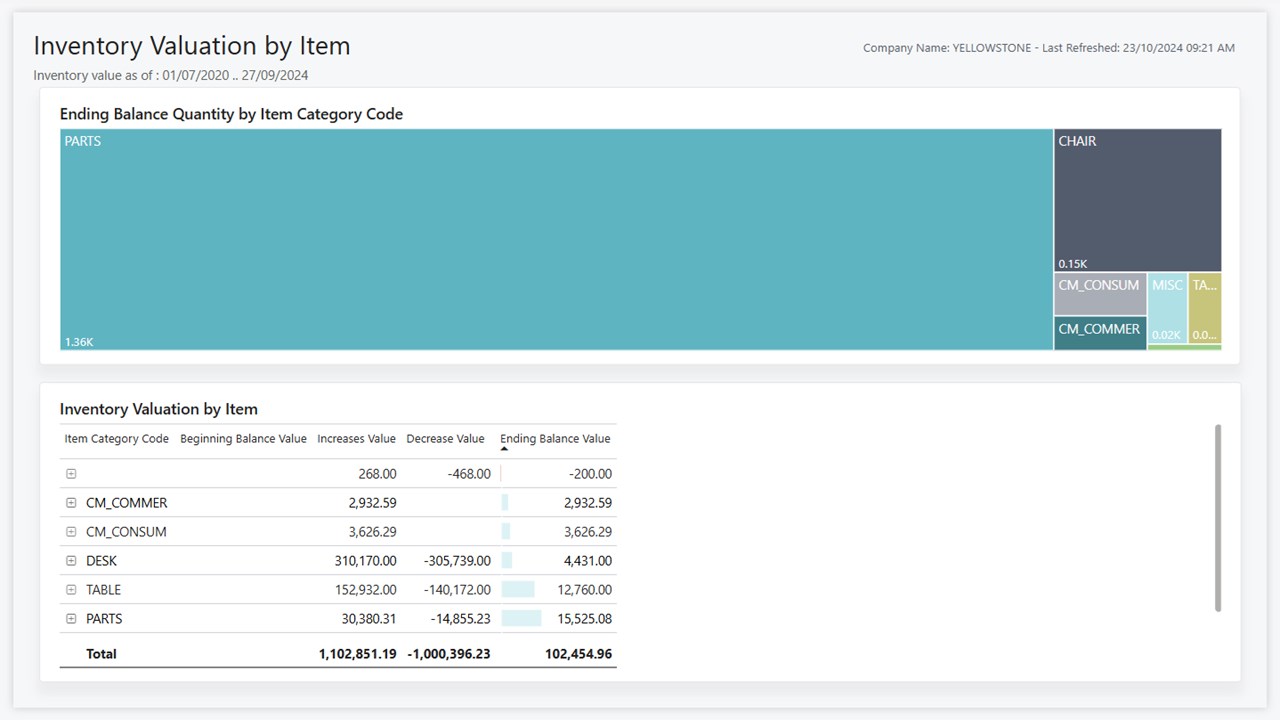Click the -468.00 Decrease Value cell
This screenshot has width=1280, height=720.
coord(469,474)
